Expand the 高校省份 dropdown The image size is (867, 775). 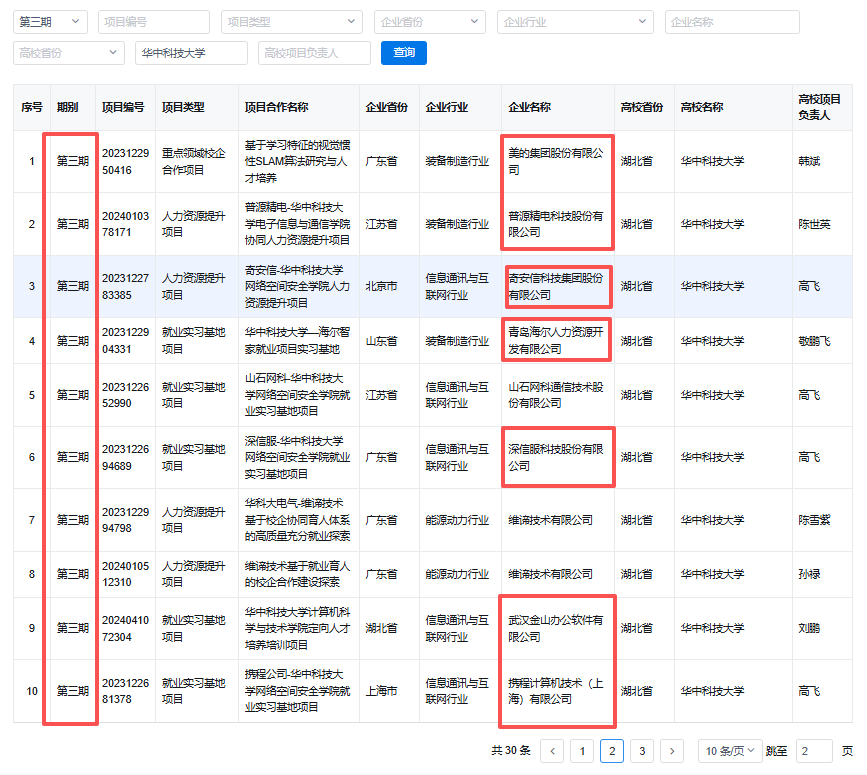coord(69,53)
